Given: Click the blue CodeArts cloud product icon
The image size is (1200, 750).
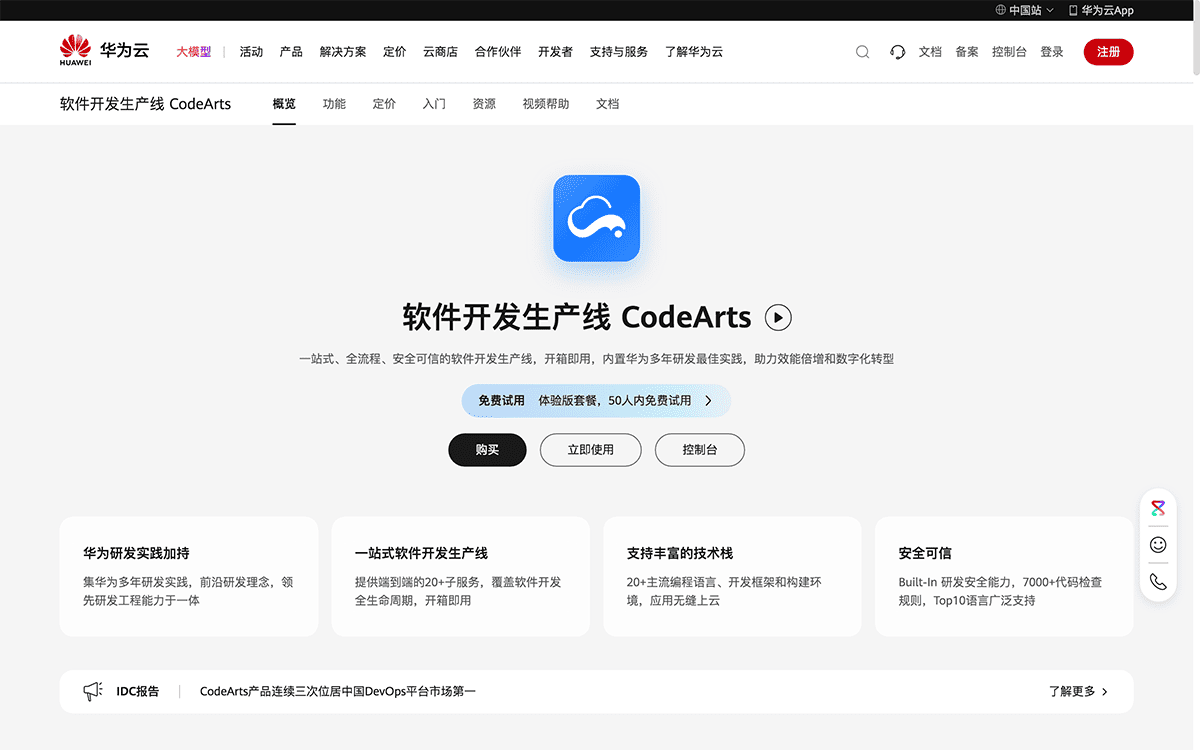Looking at the screenshot, I should pyautogui.click(x=596, y=218).
